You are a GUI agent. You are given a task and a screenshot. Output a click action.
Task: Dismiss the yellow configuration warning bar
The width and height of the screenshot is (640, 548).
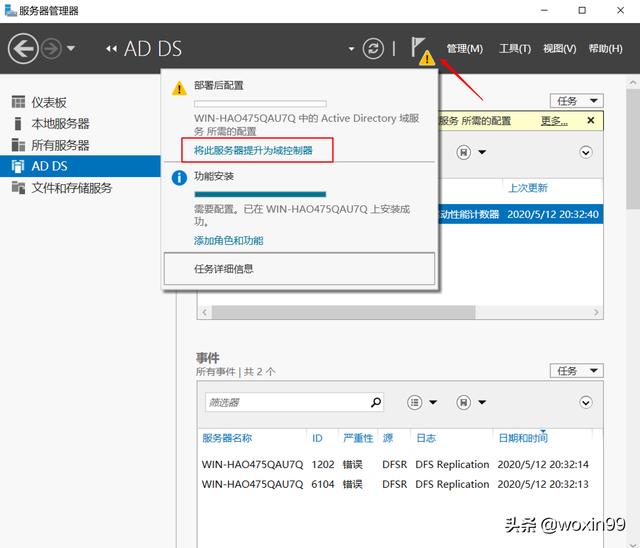pos(591,120)
